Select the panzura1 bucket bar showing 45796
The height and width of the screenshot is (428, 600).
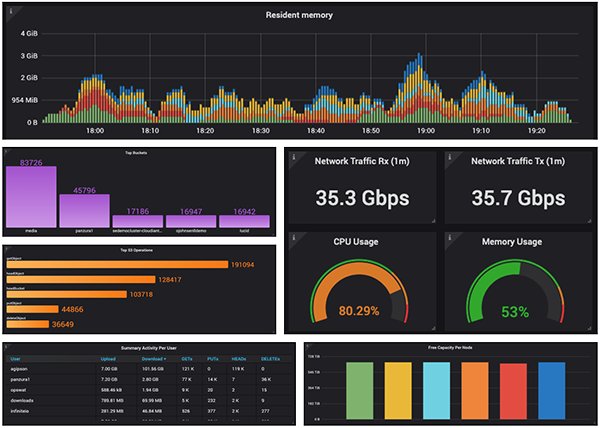(x=85, y=211)
